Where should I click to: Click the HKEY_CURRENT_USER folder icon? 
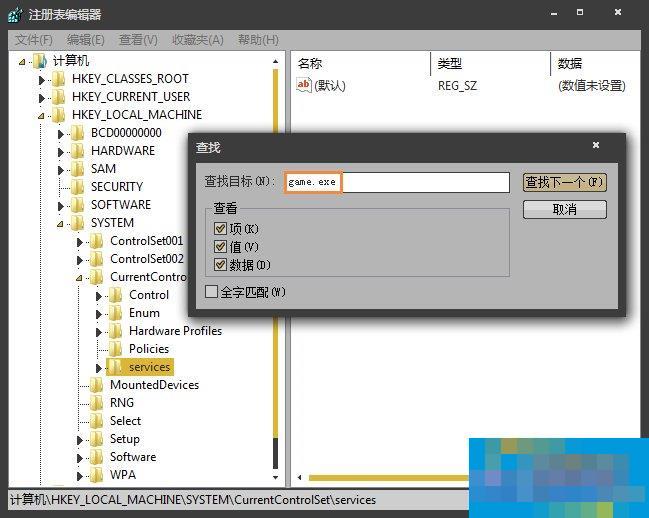(x=58, y=97)
